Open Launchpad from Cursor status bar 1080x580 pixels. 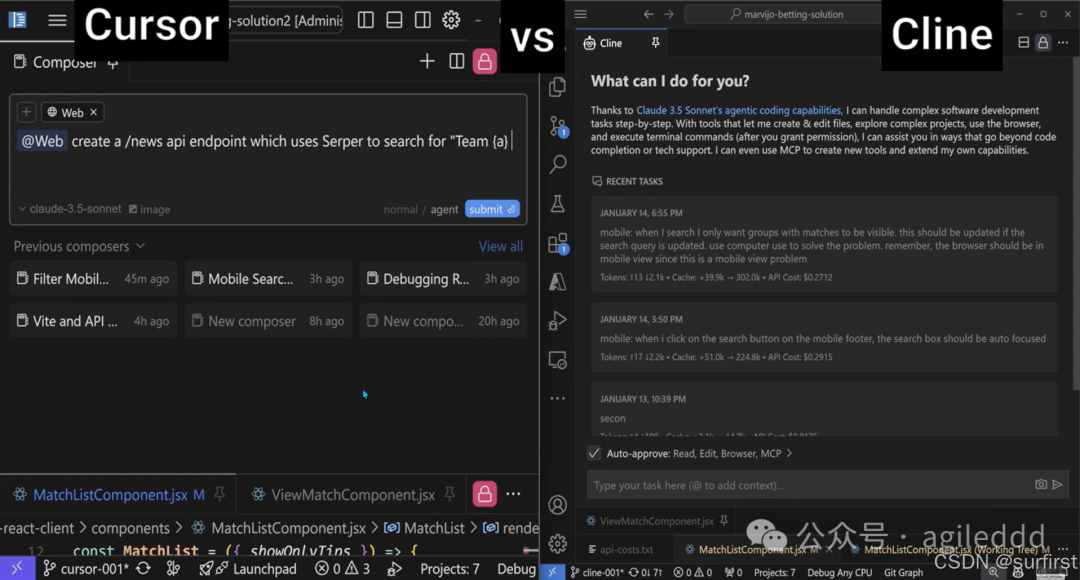click(x=248, y=569)
